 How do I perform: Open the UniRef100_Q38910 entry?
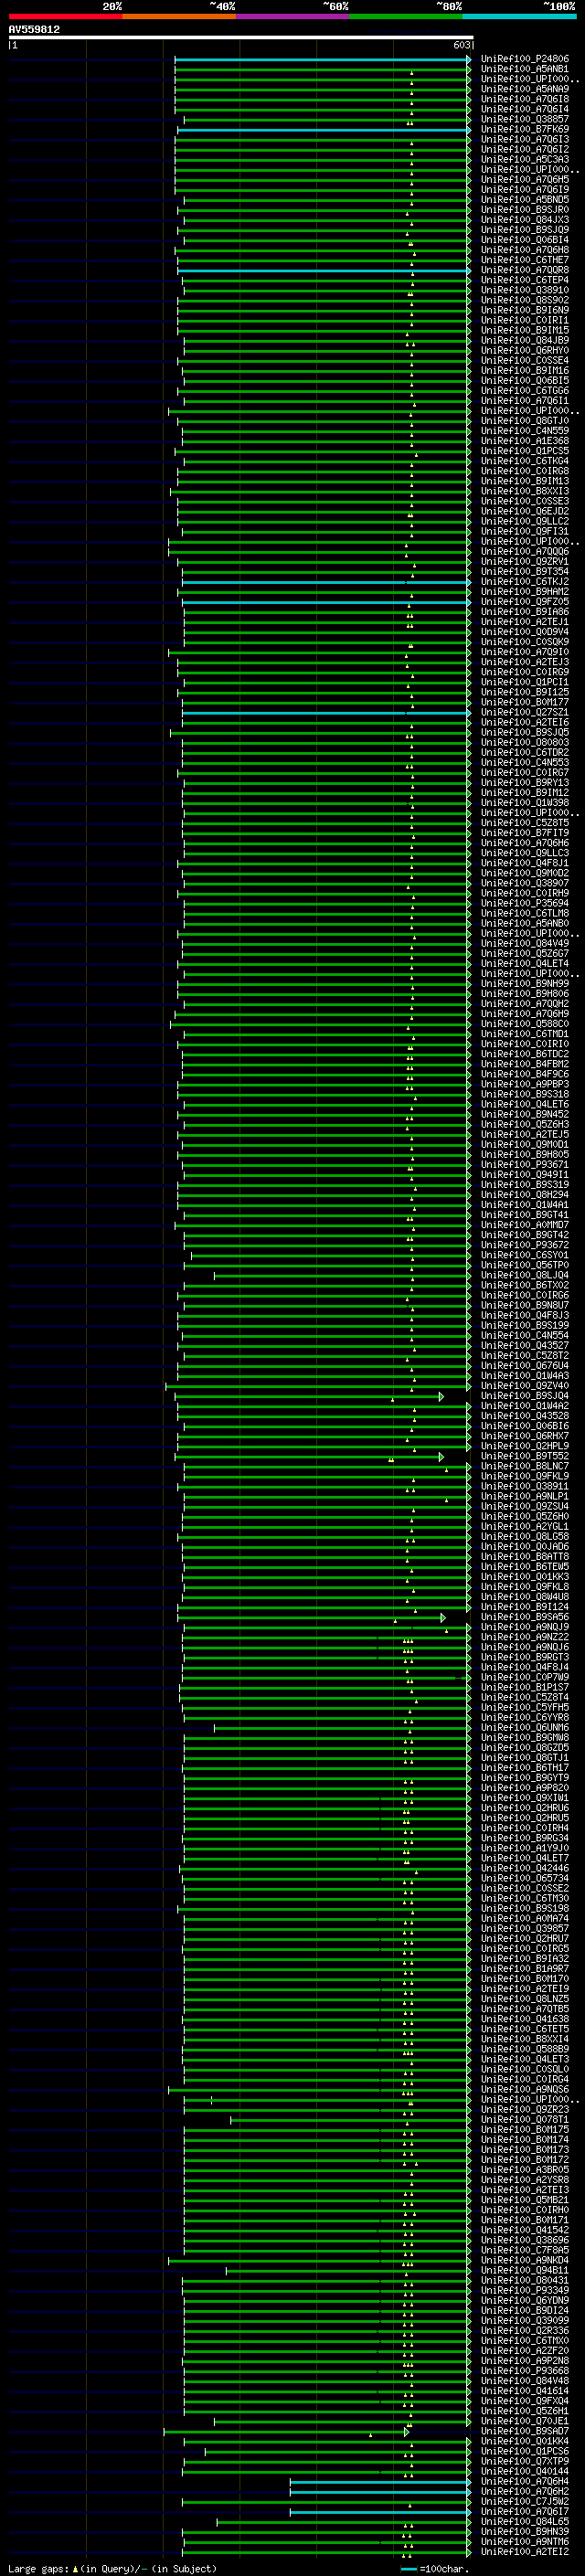click(x=525, y=290)
